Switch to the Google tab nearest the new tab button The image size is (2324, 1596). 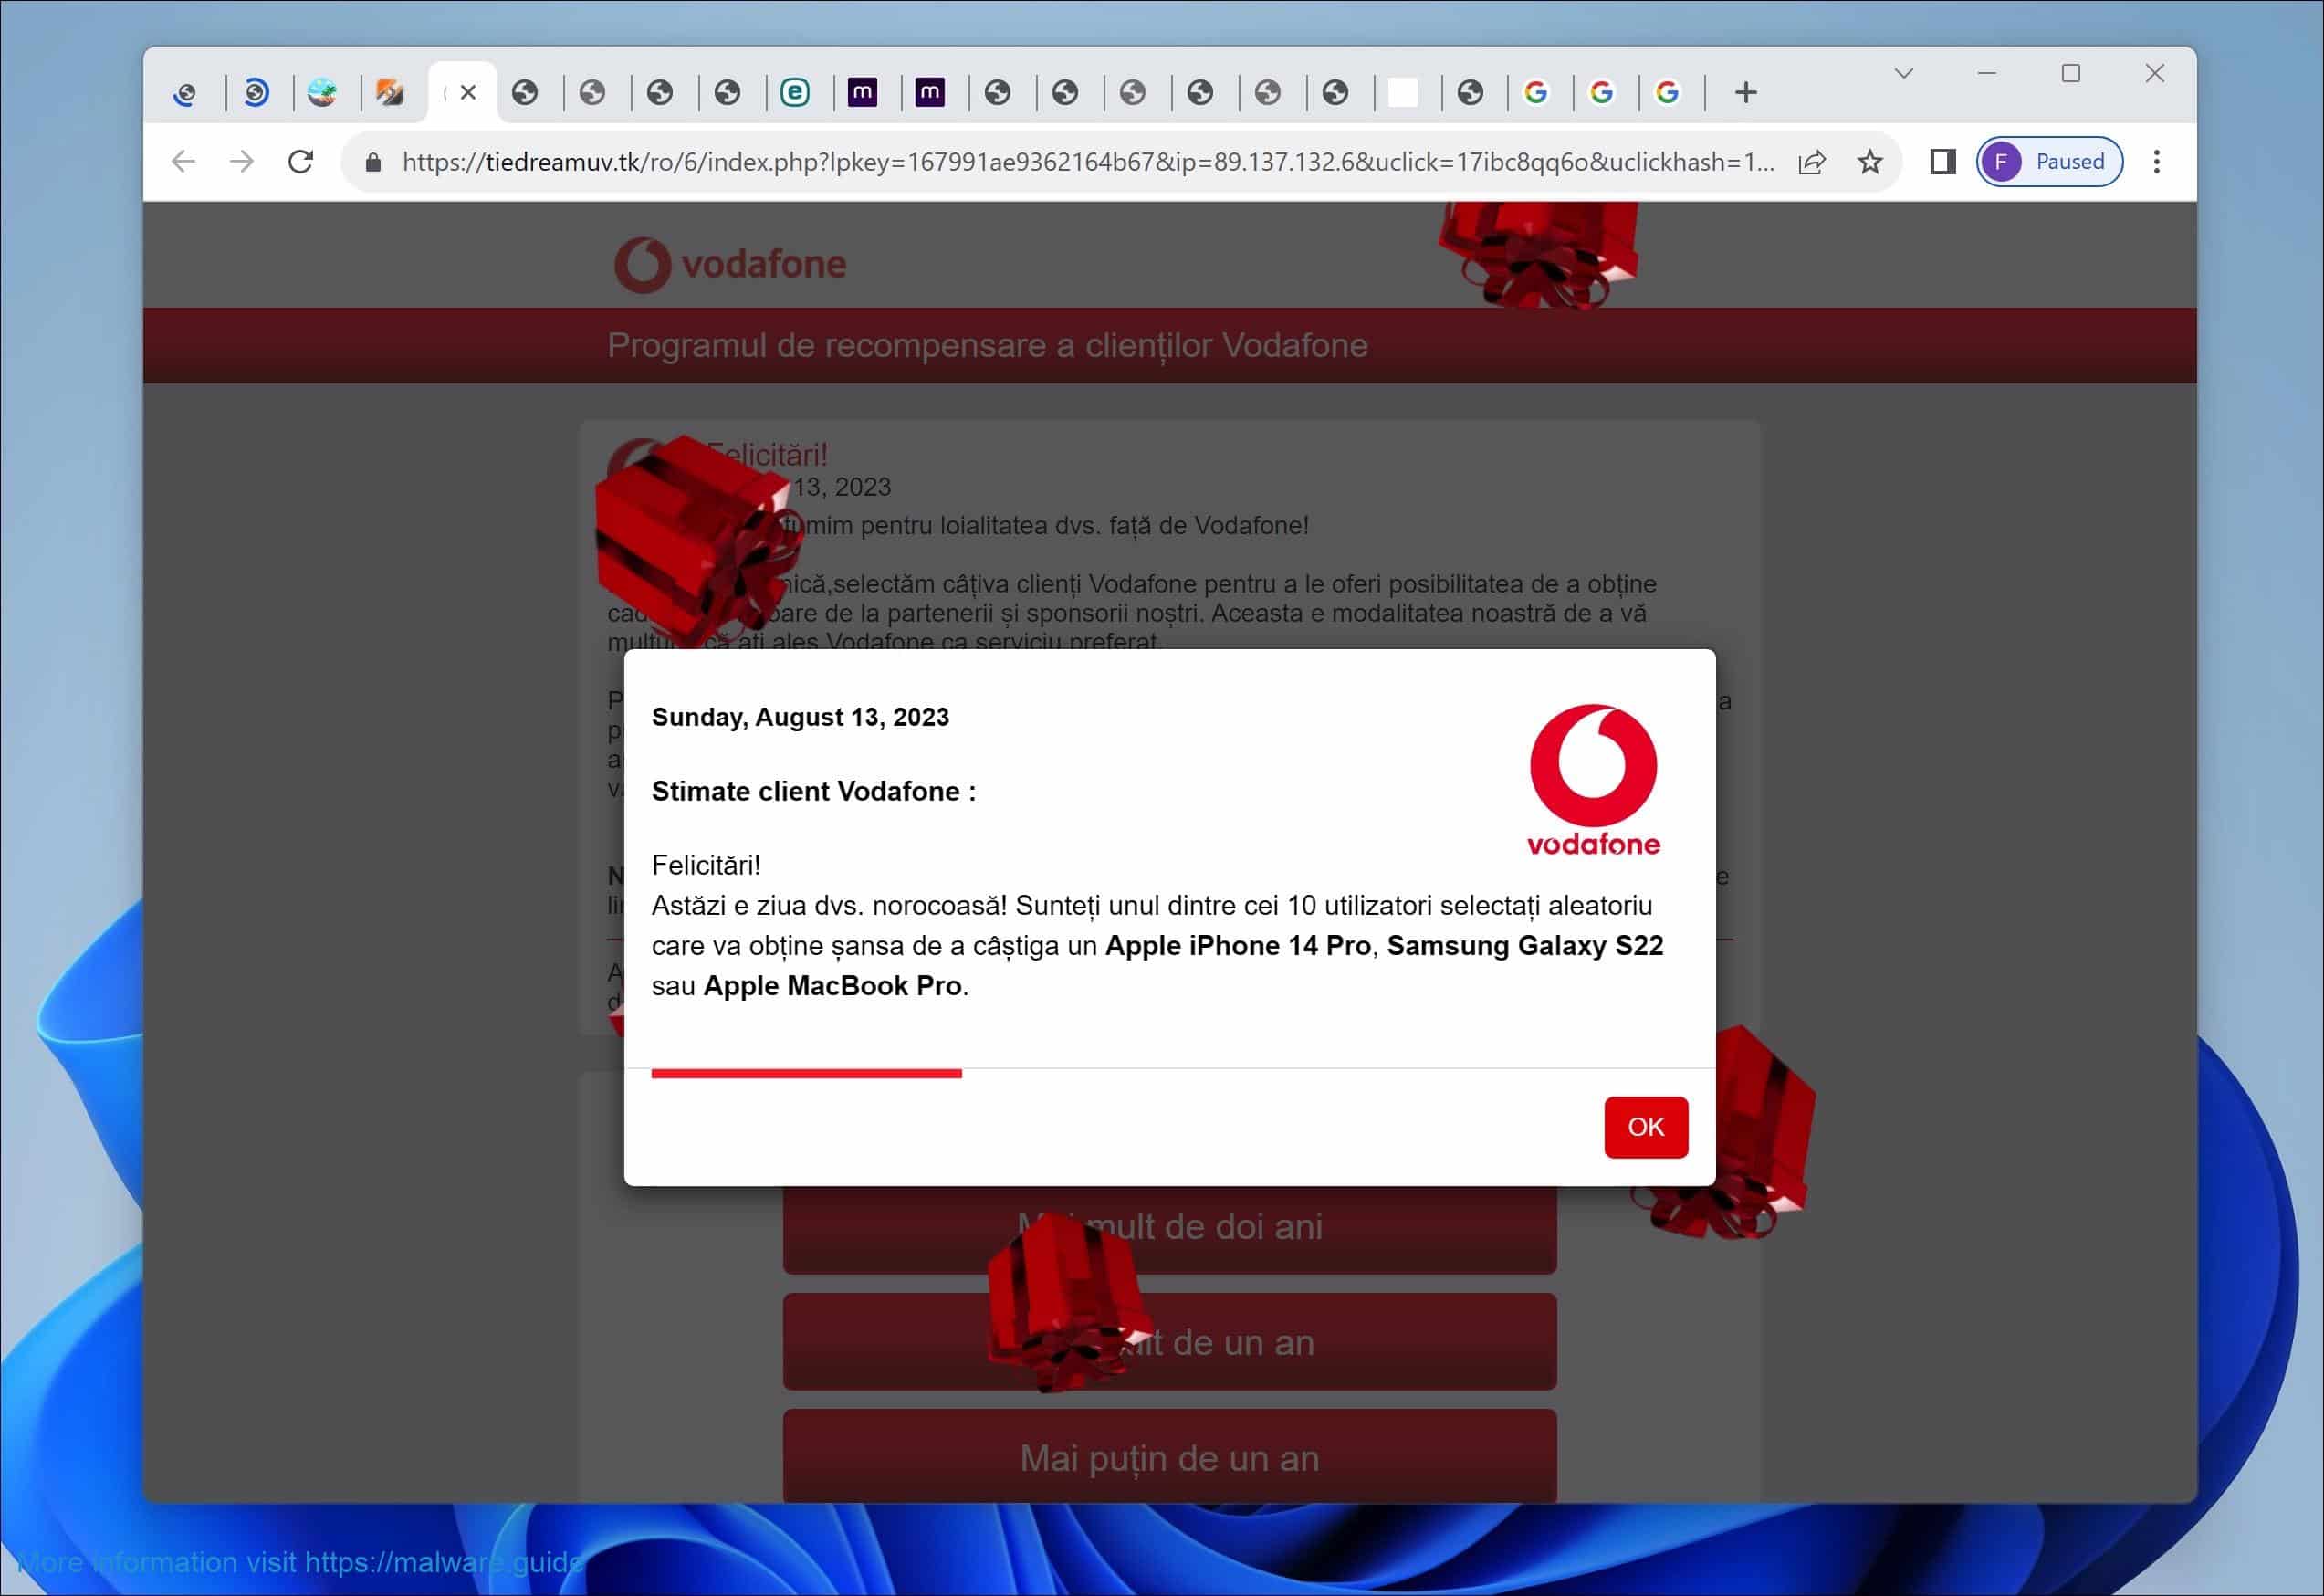click(x=1667, y=93)
